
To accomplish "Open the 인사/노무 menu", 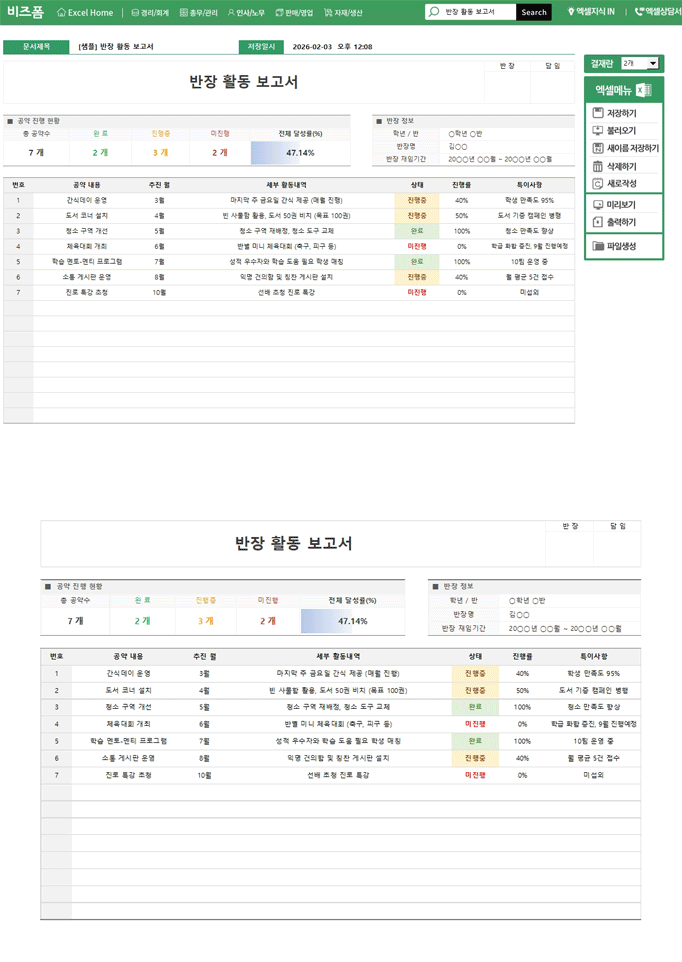I will (246, 13).
